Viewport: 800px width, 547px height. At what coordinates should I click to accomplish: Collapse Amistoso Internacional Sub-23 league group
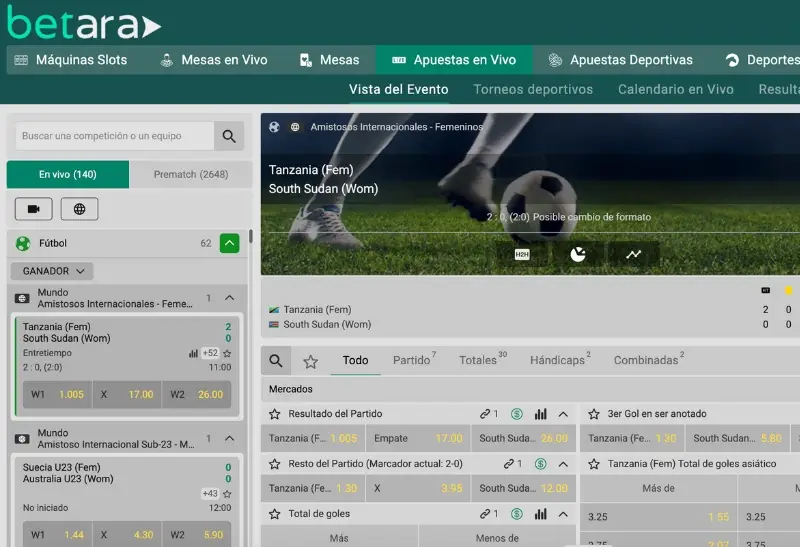point(230,438)
